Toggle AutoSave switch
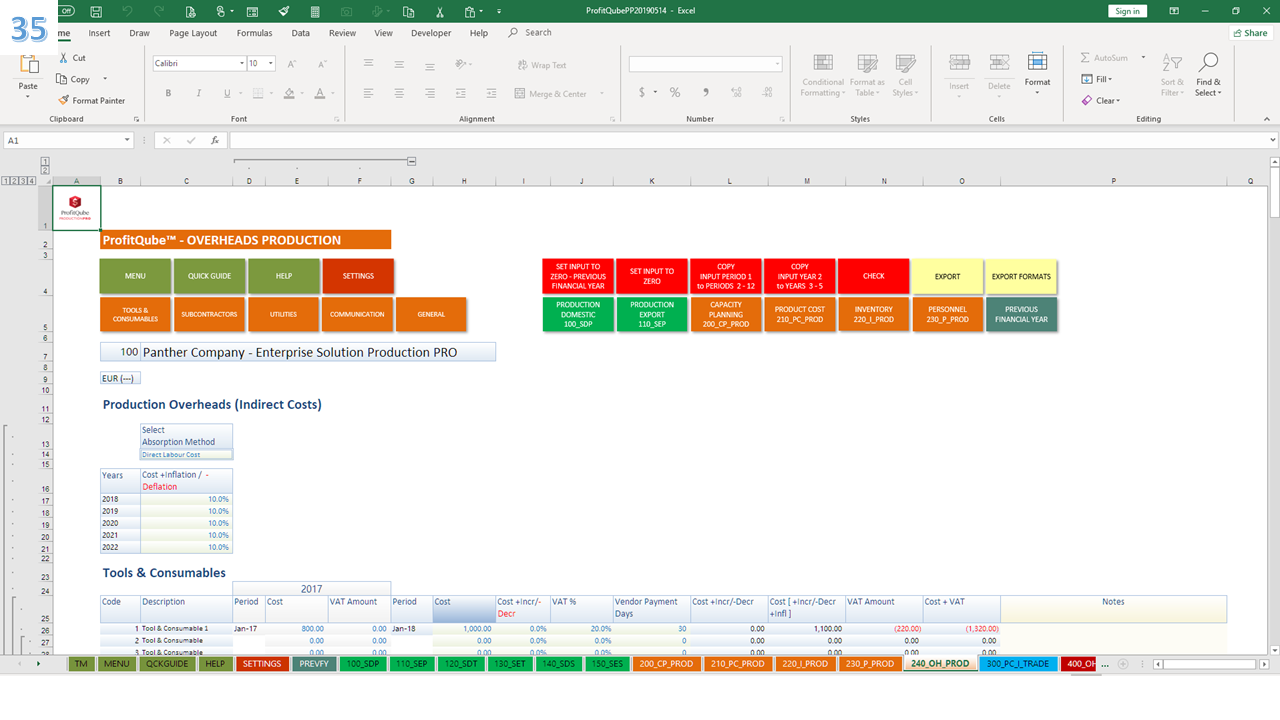Screen dimensions: 1280x720 tap(65, 11)
